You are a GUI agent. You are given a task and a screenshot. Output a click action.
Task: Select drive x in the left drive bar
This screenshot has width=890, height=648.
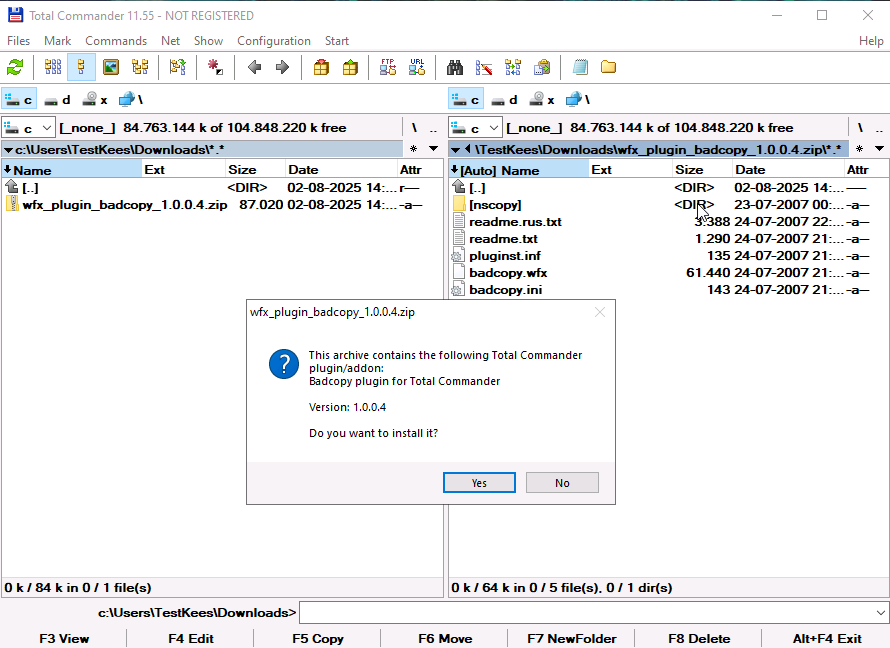point(94,100)
